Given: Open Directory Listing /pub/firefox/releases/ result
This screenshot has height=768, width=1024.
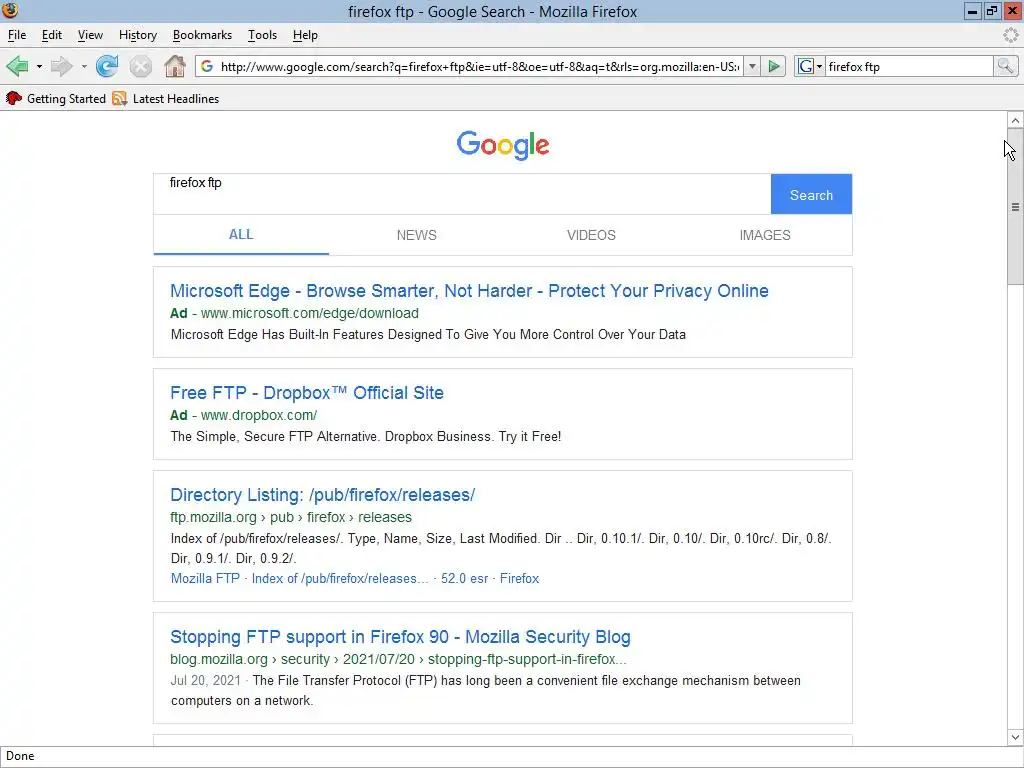Looking at the screenshot, I should click(323, 495).
